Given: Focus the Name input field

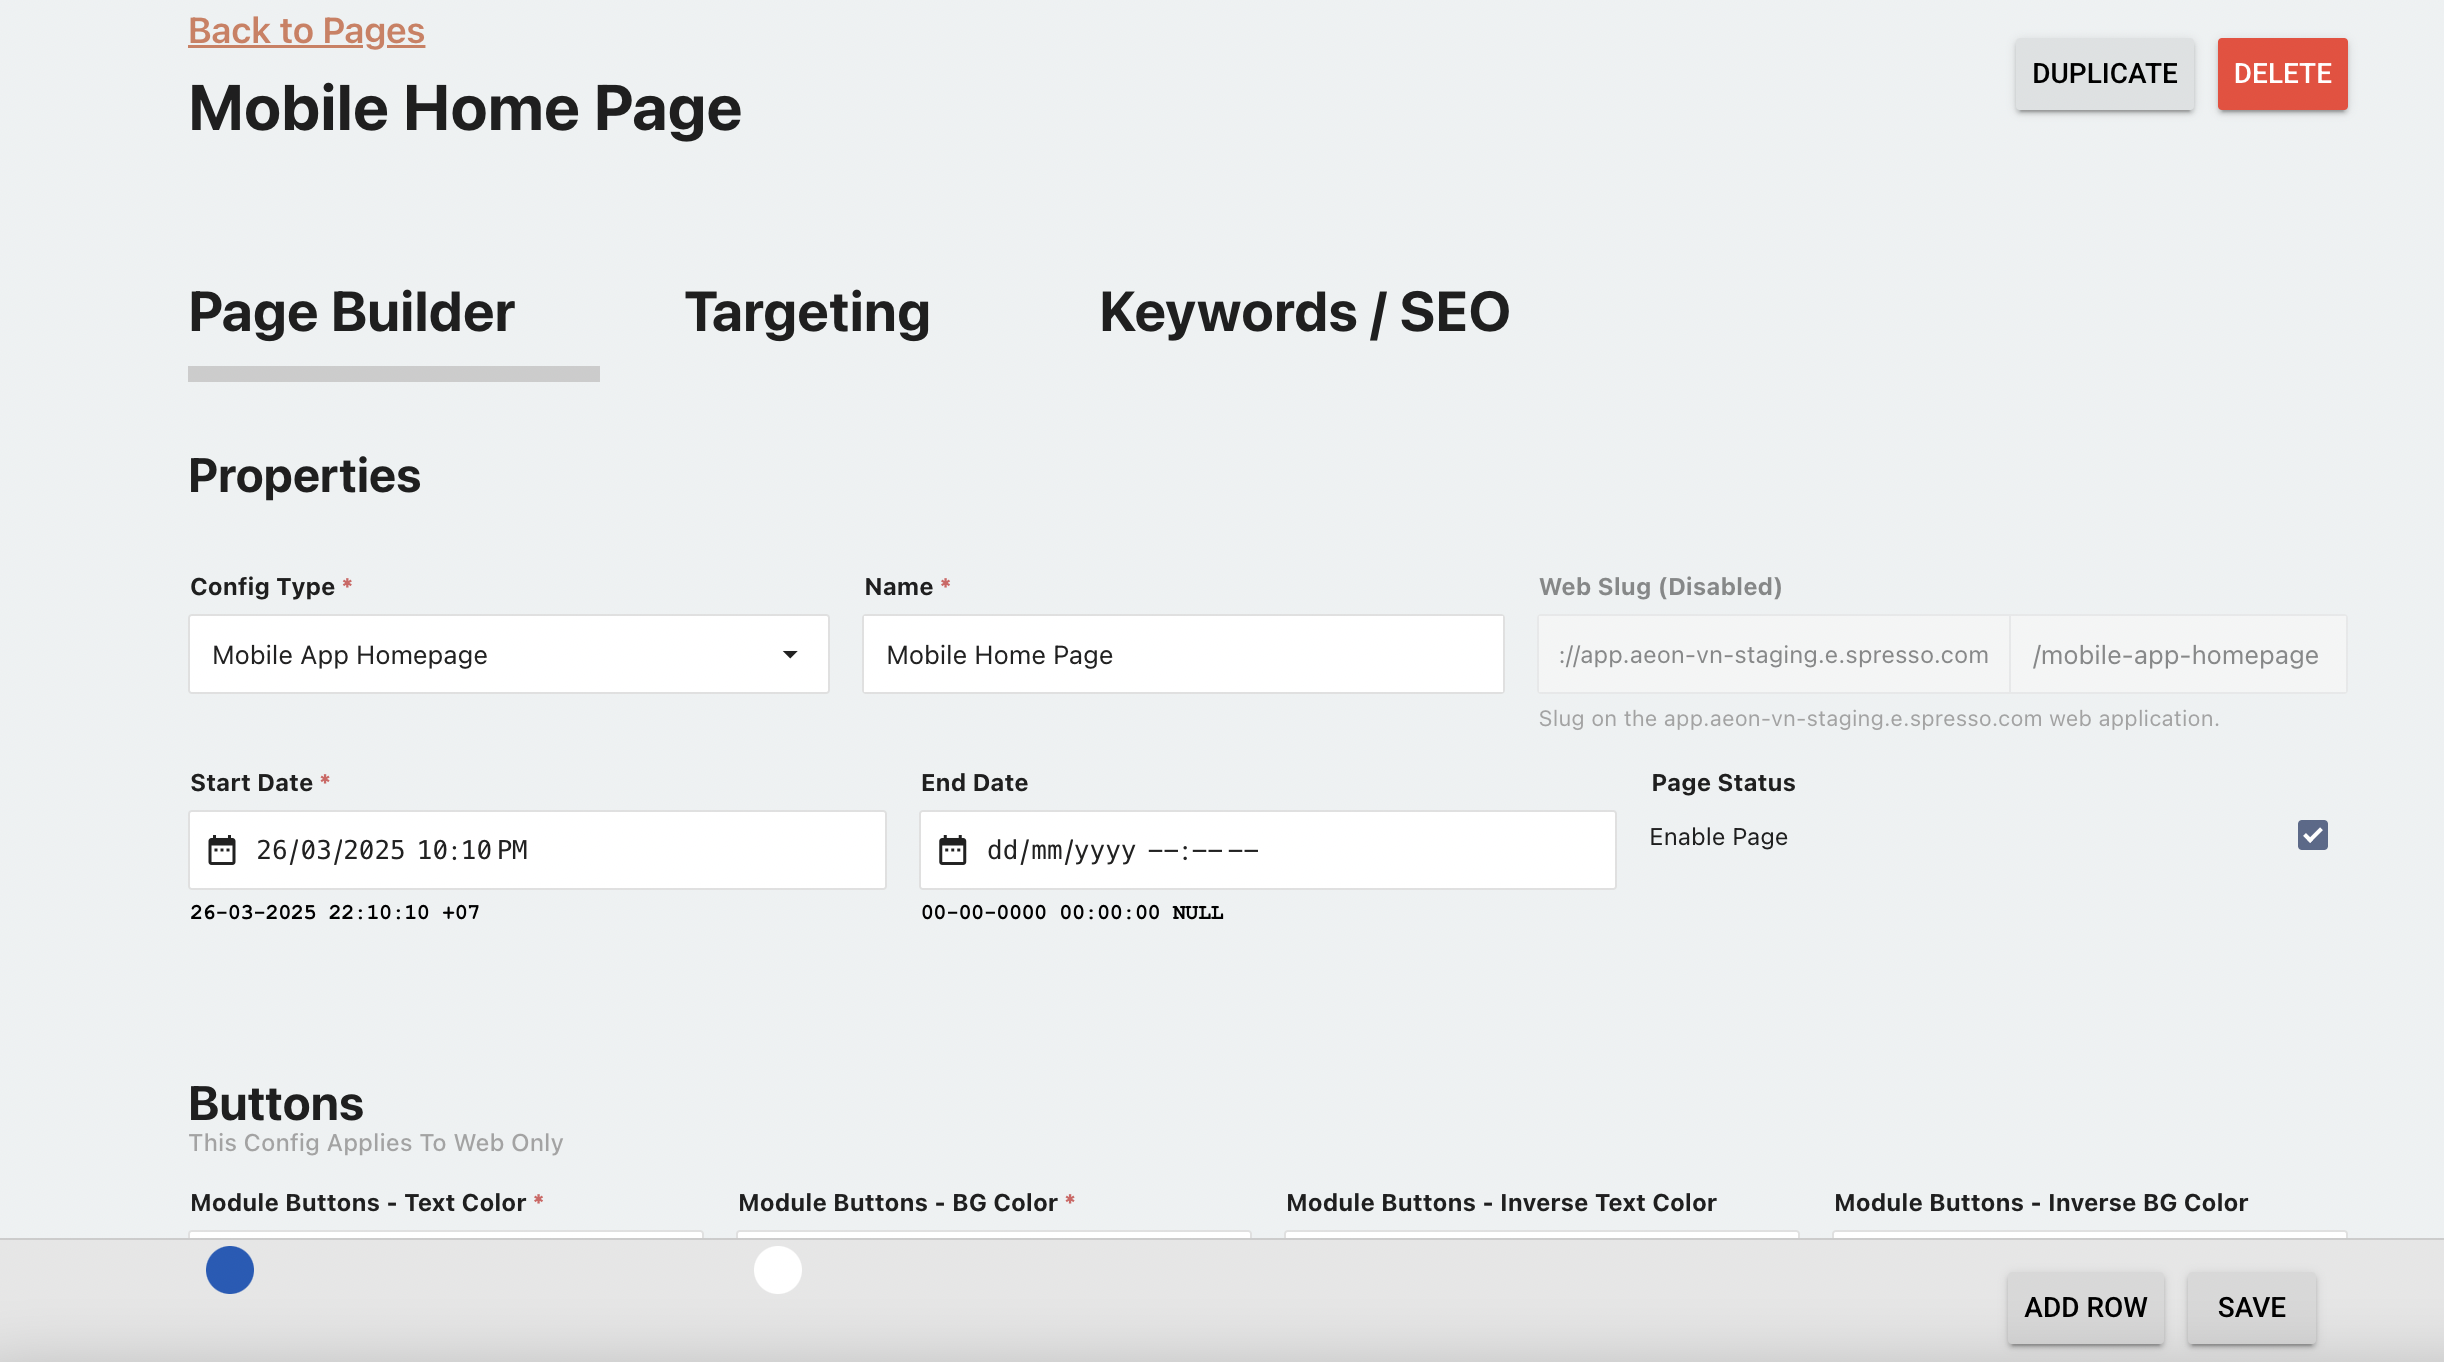Looking at the screenshot, I should click(x=1182, y=655).
